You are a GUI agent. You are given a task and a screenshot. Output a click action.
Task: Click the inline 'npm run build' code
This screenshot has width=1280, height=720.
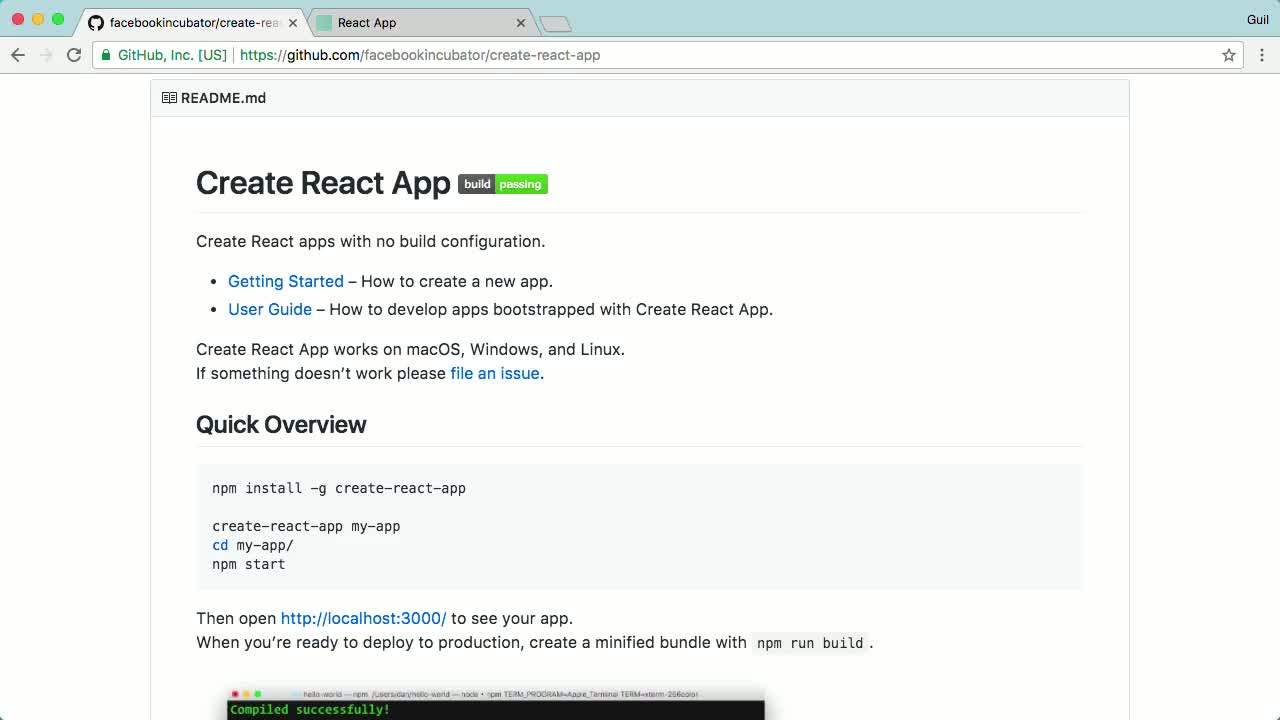pos(810,643)
